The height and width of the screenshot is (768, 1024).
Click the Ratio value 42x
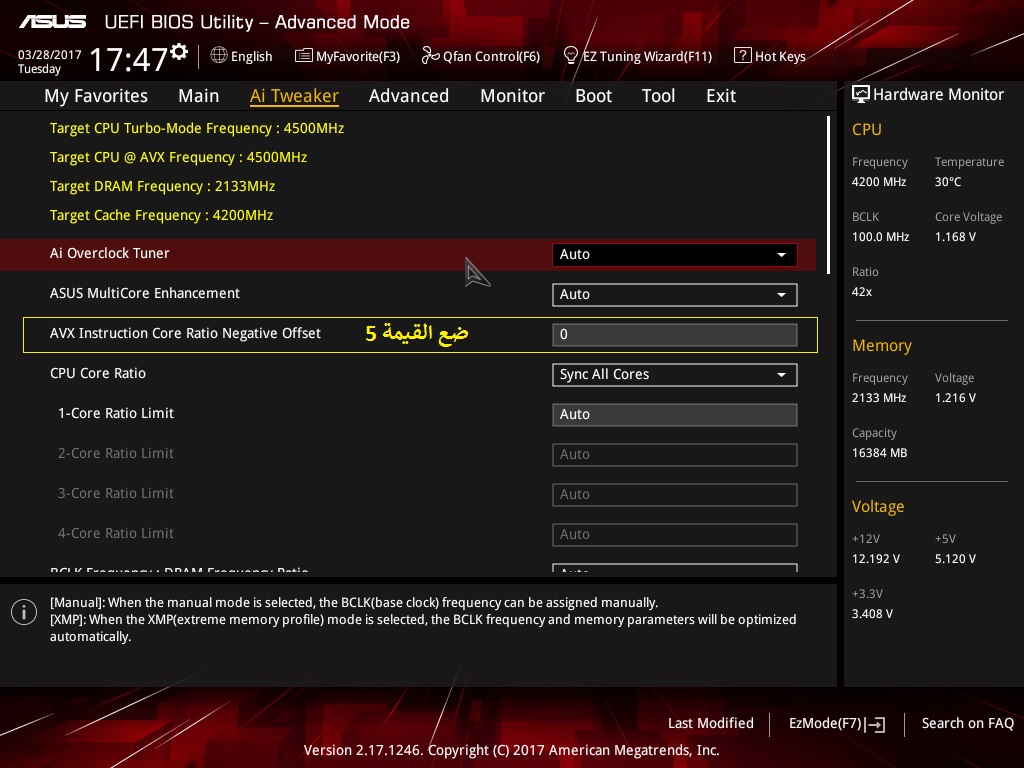click(x=861, y=292)
